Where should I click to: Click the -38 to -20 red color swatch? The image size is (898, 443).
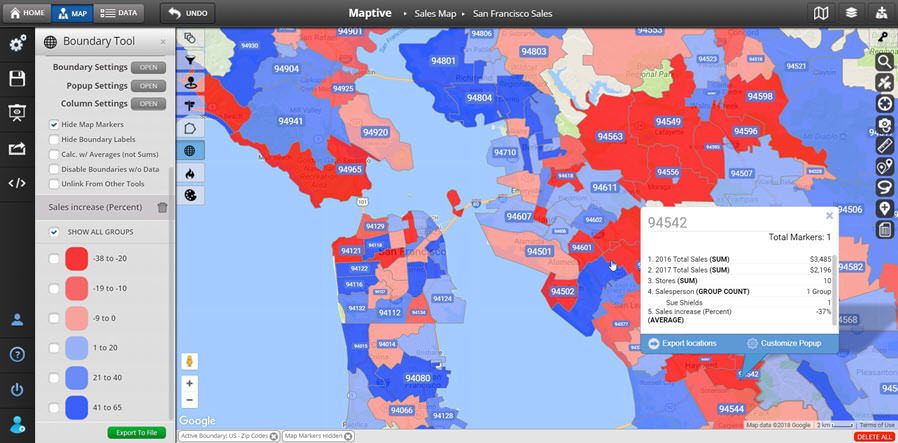tap(78, 260)
